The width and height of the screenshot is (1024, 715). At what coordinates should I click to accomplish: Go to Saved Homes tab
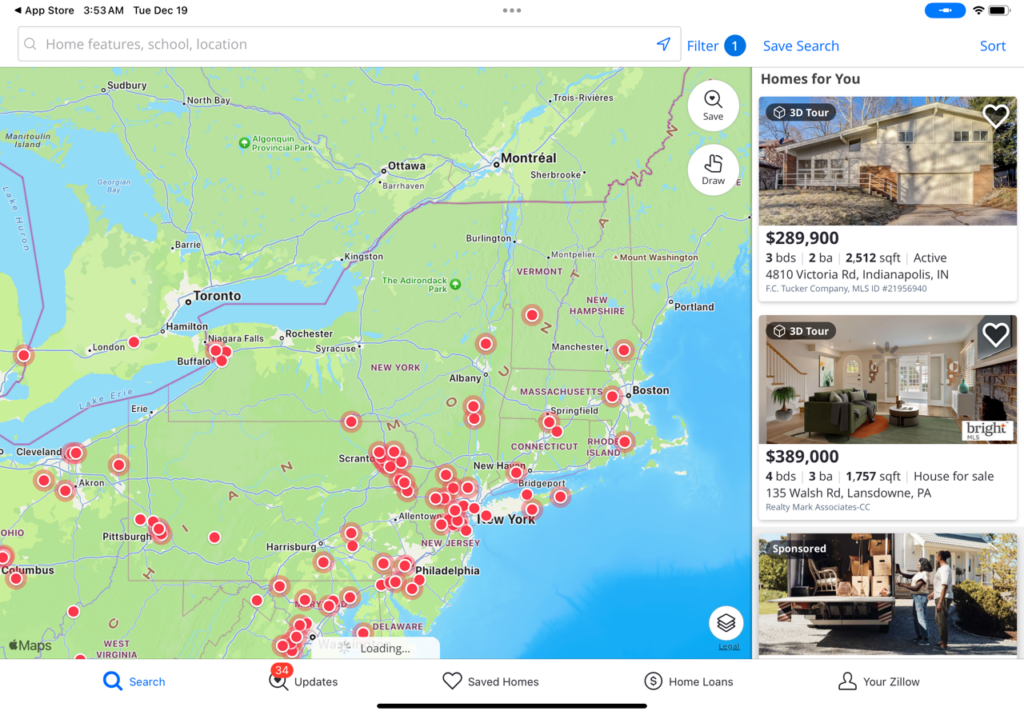point(490,682)
